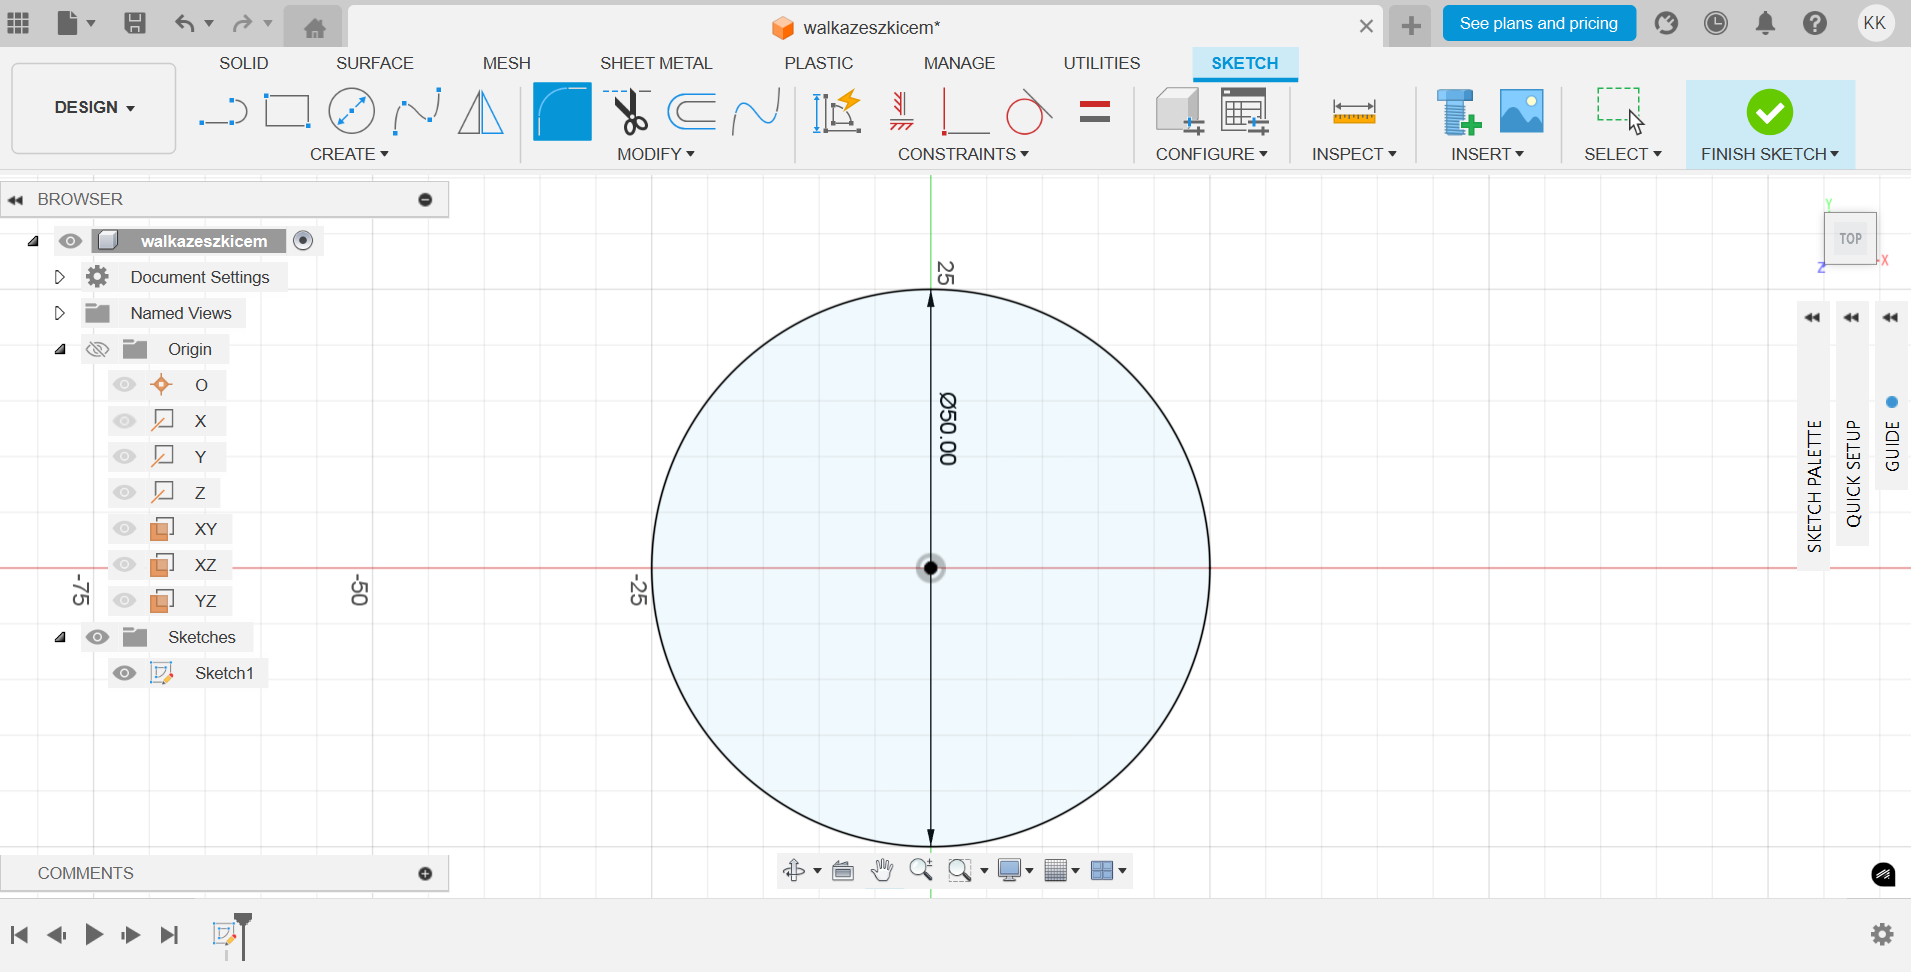Image resolution: width=1911 pixels, height=972 pixels.
Task: Select the Measure tool
Action: (1354, 111)
